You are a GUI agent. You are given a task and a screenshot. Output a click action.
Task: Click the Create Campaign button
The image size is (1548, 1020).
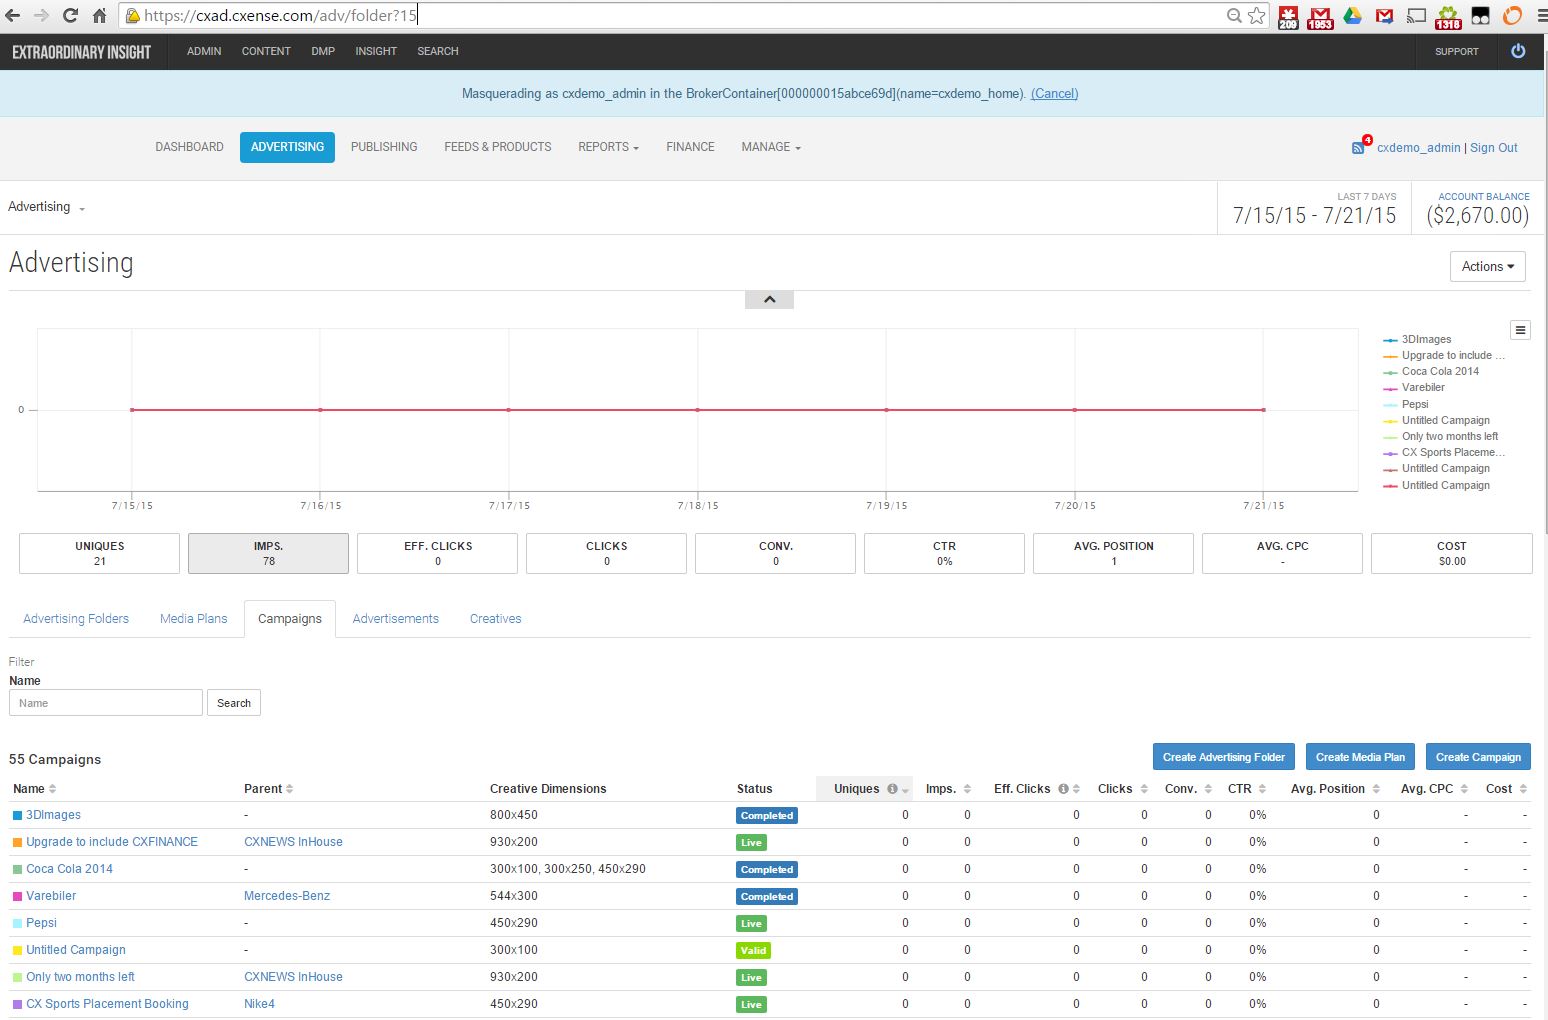1478,757
